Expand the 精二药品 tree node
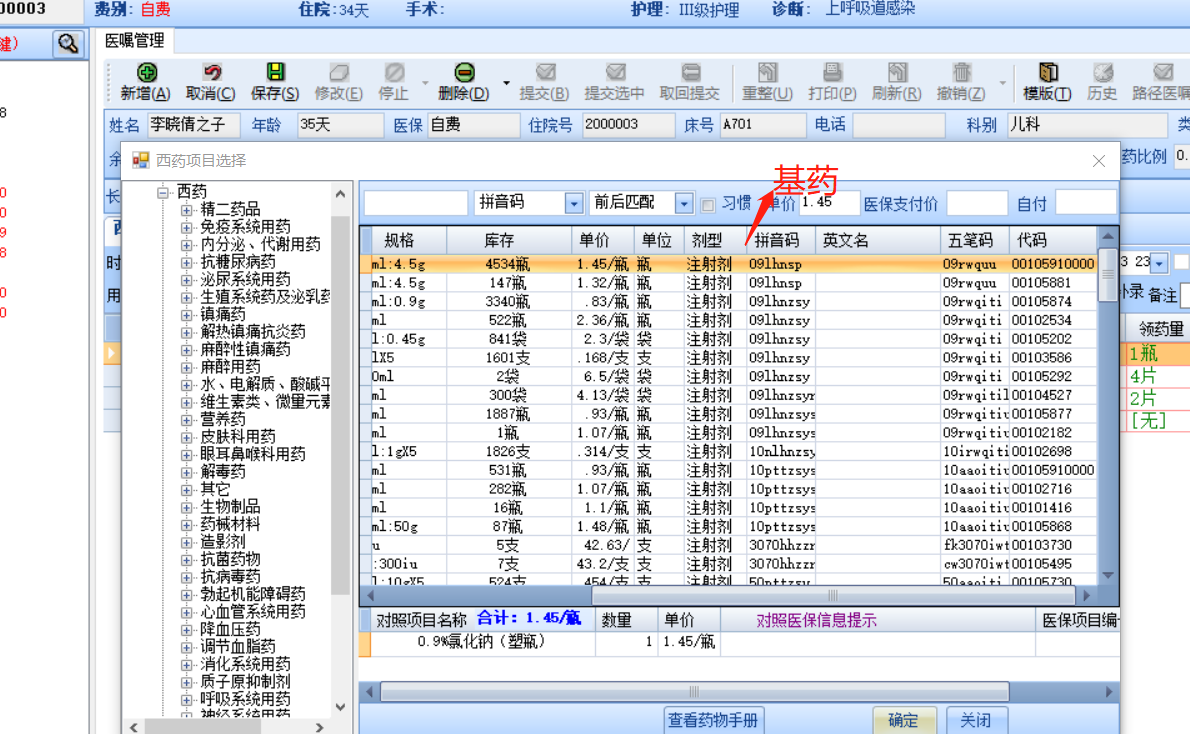 (x=186, y=209)
